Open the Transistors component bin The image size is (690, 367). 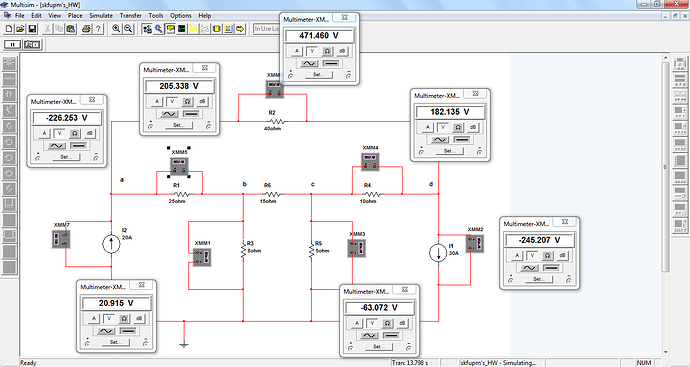coord(10,111)
